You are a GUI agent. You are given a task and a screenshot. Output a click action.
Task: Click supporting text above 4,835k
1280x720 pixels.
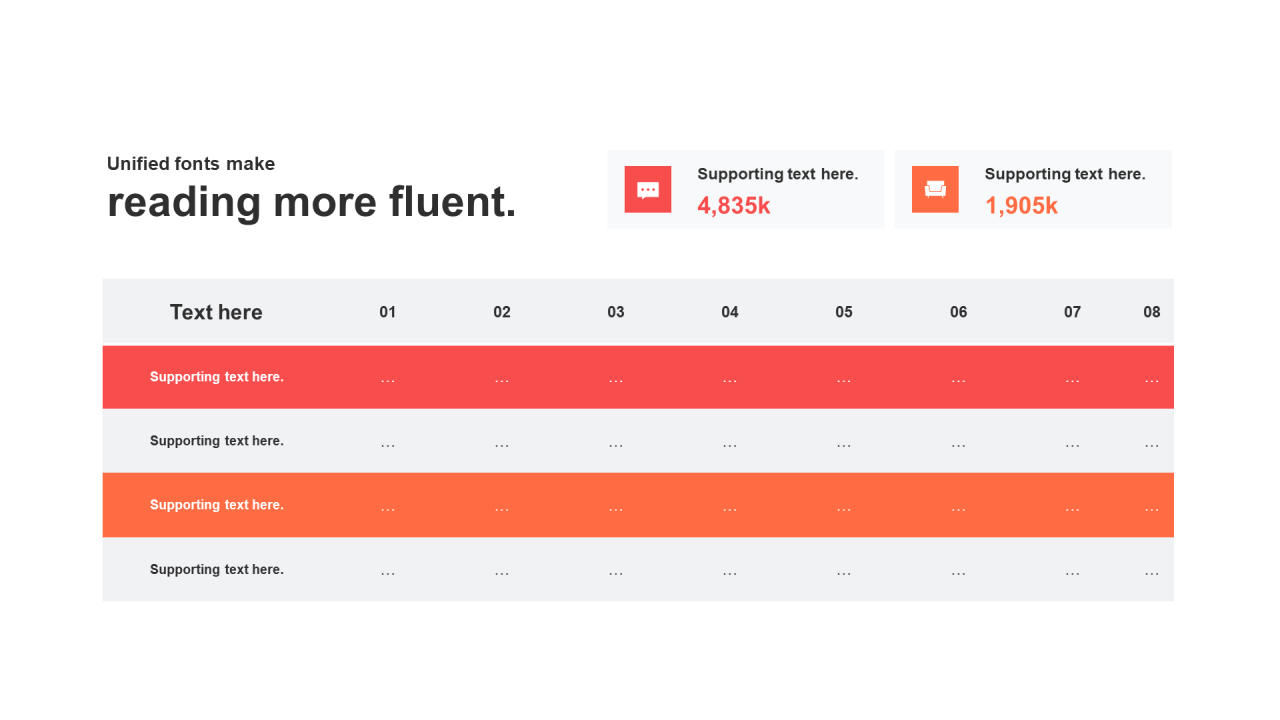tap(777, 174)
